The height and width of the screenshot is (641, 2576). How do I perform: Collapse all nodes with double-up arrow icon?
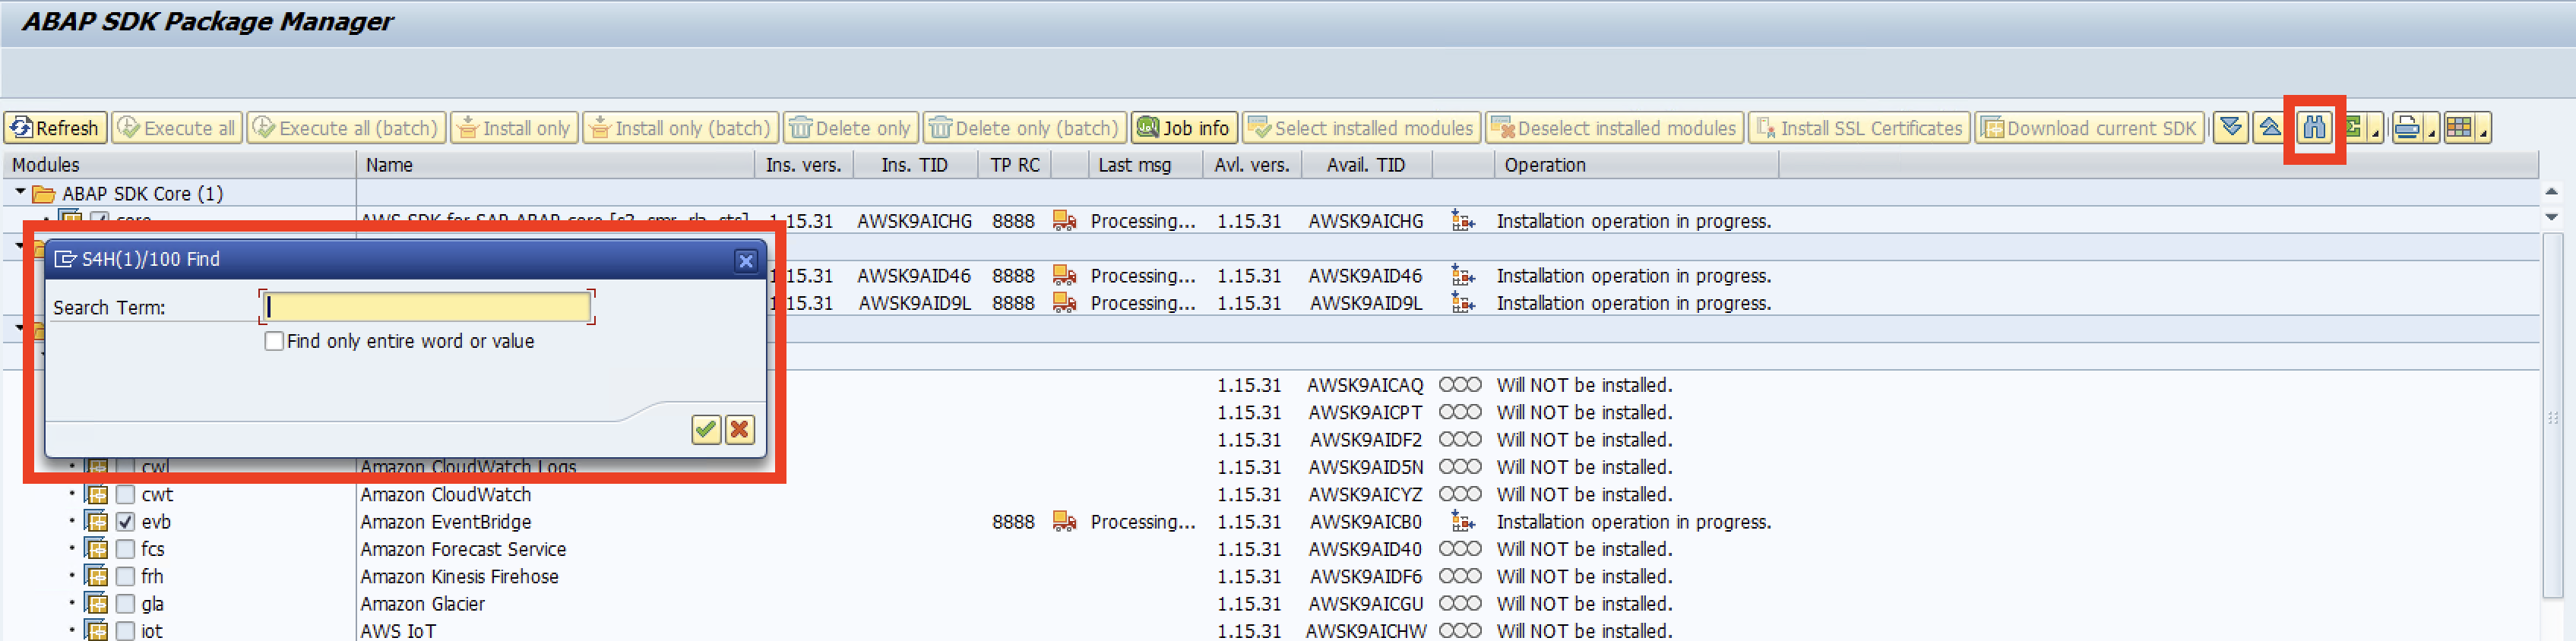(2270, 128)
